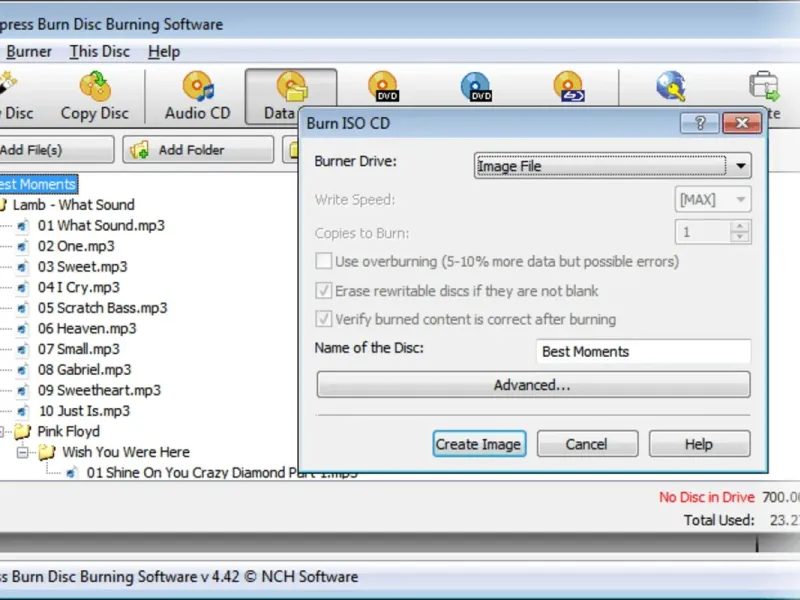Viewport: 800px width, 600px height.
Task: Click the Total Used status label
Action: coord(719,520)
